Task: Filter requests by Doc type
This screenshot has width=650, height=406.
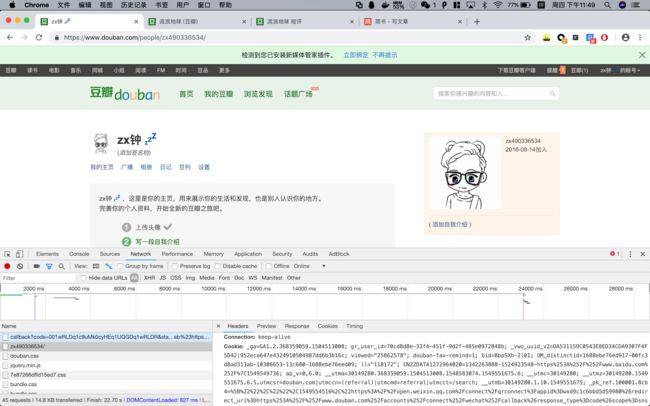Action: tap(239, 278)
